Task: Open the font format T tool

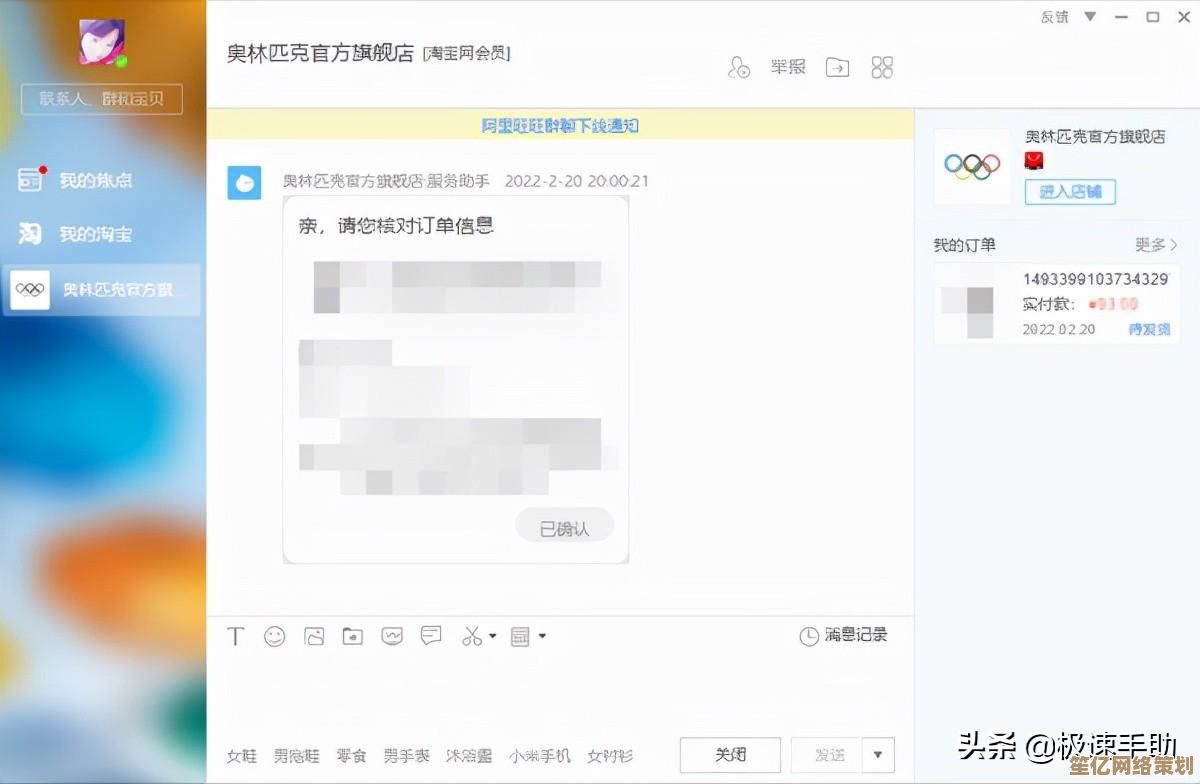Action: 236,636
